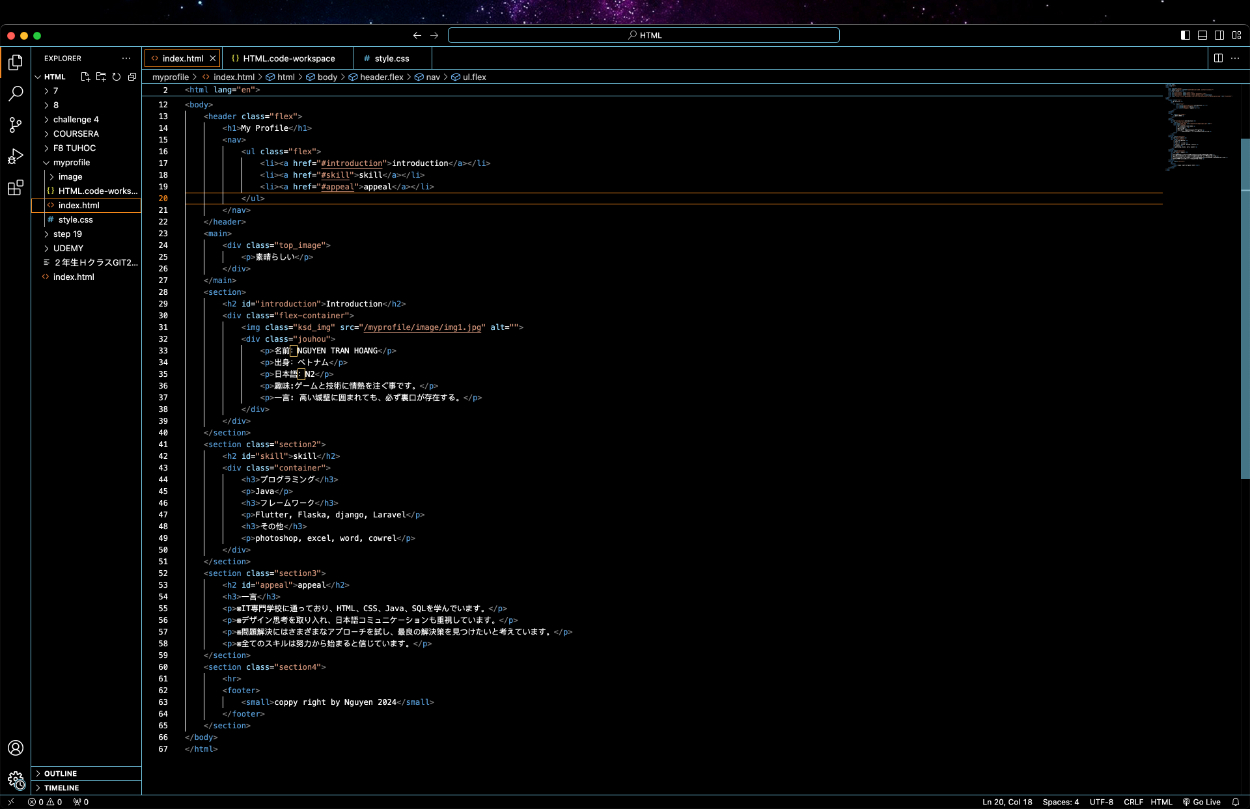Screen dimensions: 1250x809
Task: Open the Run and Debug view
Action: coord(15,156)
